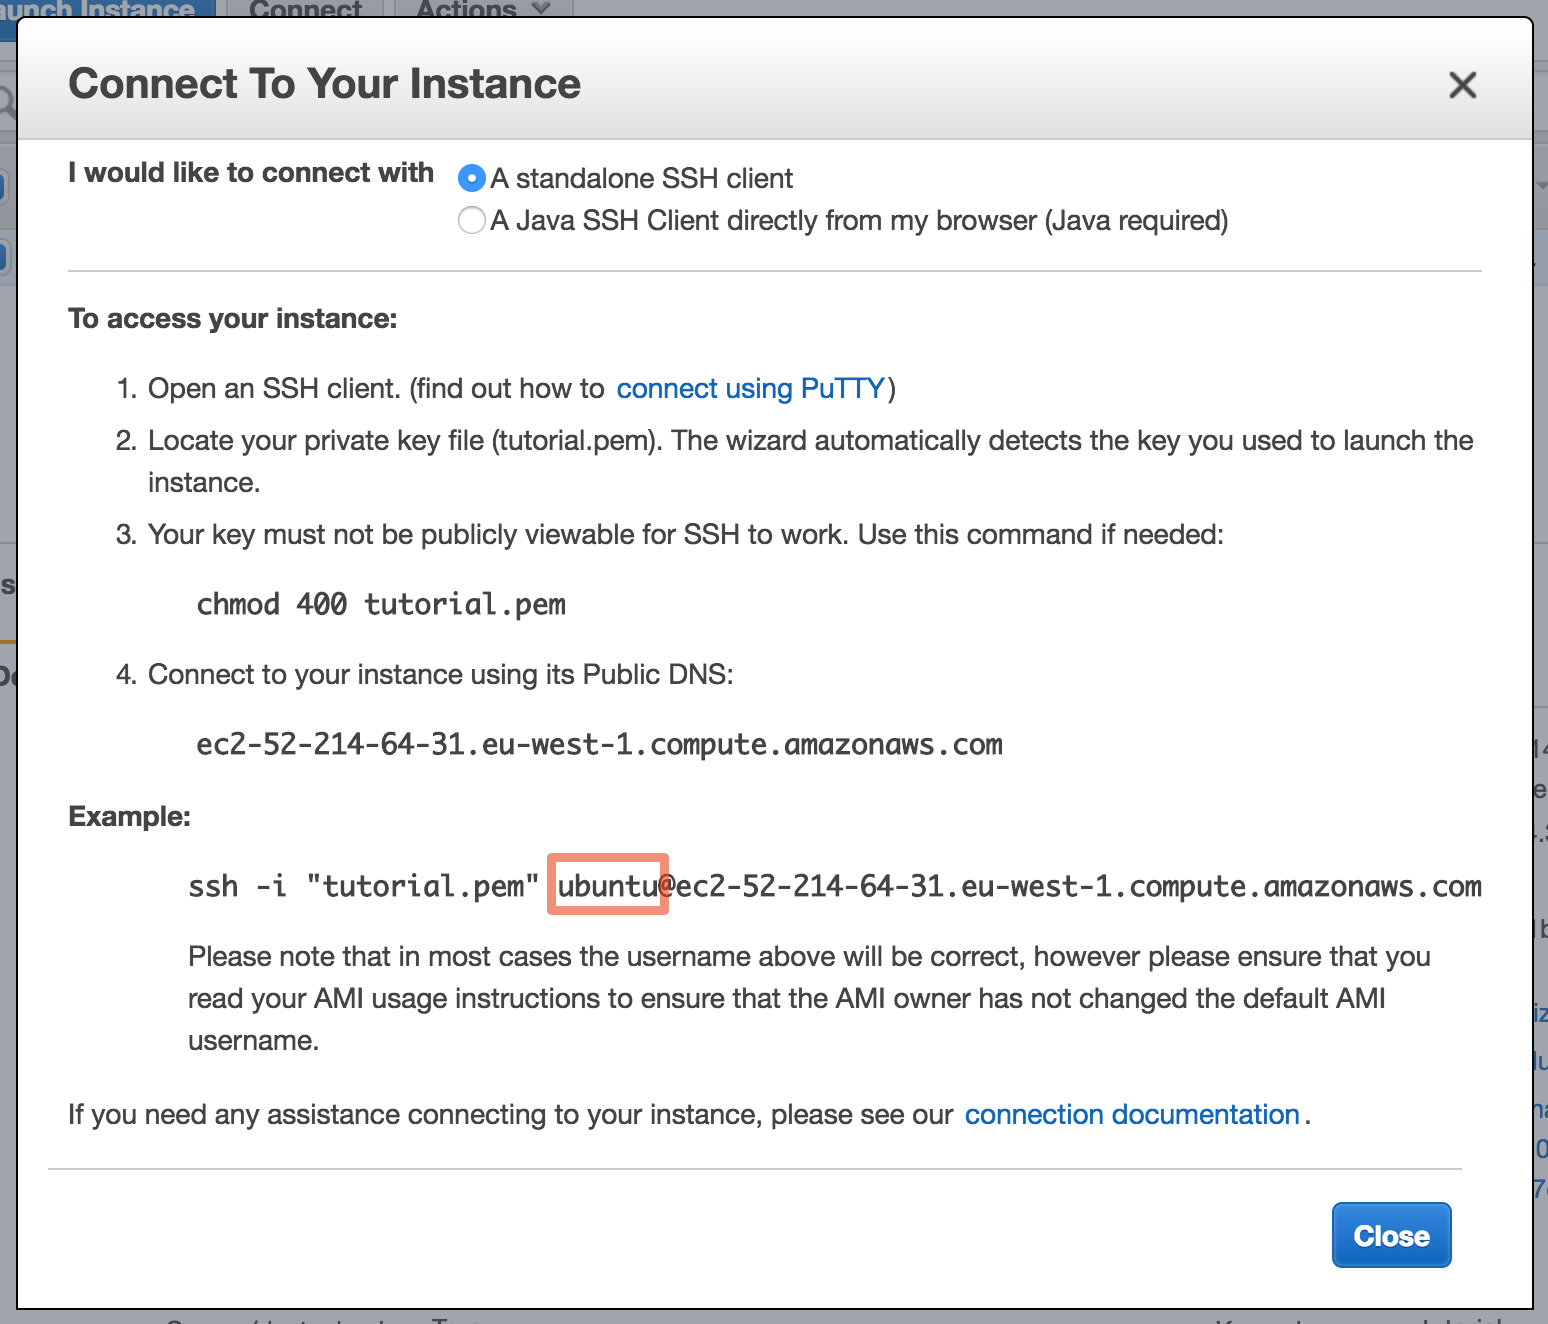Click the chmod 400 tutorial.pem command

tap(381, 605)
